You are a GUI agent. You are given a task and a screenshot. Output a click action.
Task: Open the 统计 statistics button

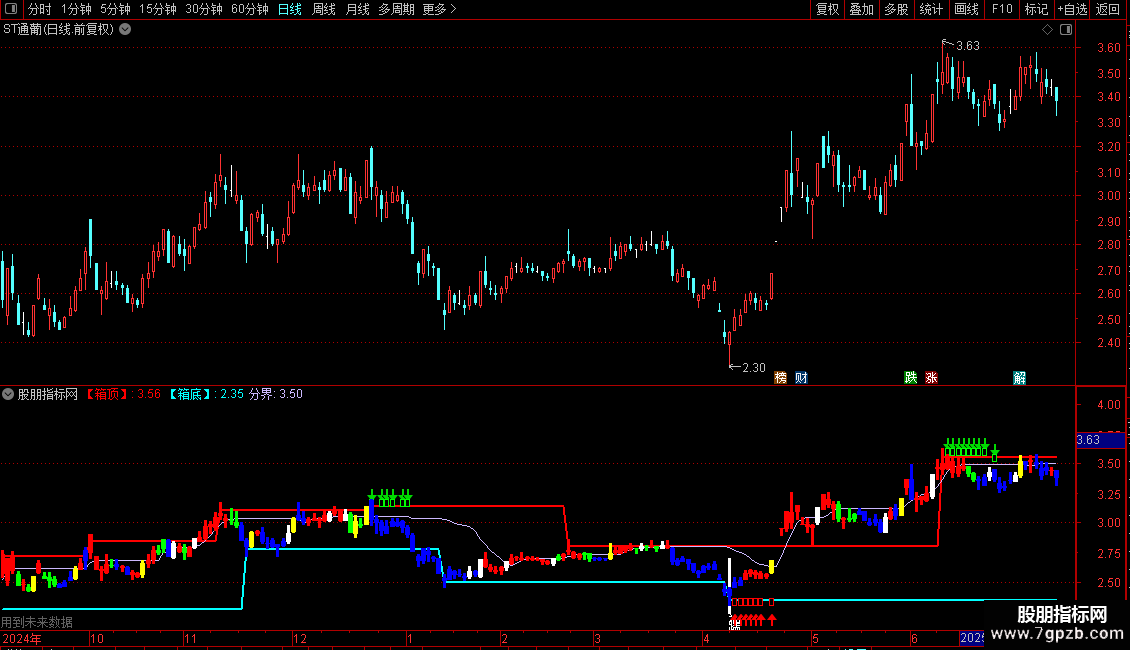pyautogui.click(x=931, y=9)
